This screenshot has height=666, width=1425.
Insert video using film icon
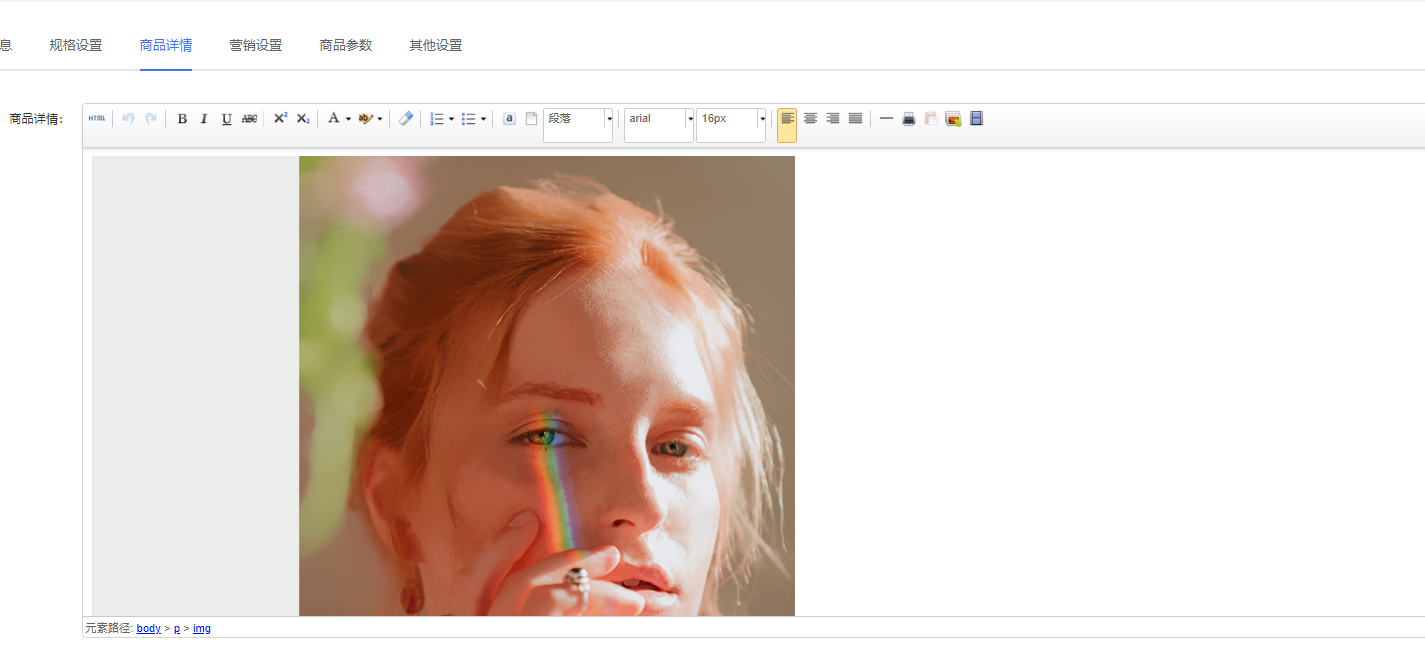(x=976, y=119)
